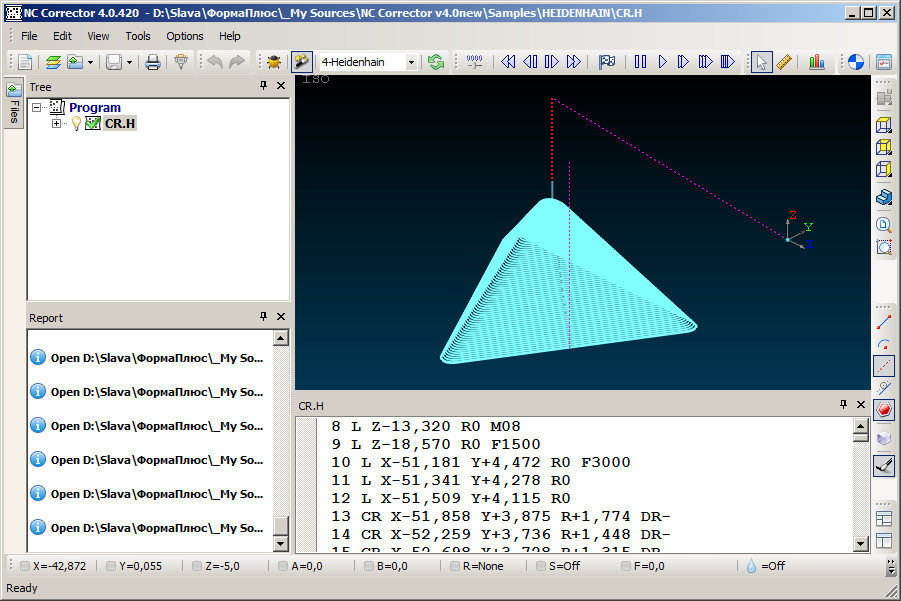Toggle the X coordinate checkbox

click(24, 566)
